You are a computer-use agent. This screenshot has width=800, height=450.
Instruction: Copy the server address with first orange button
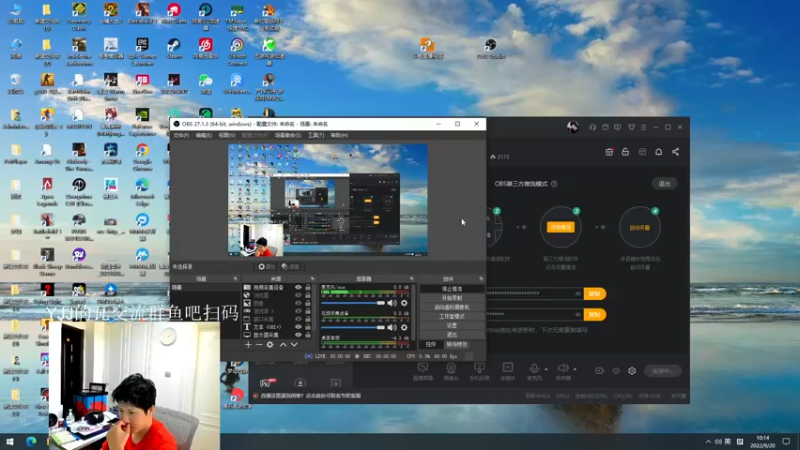(594, 294)
